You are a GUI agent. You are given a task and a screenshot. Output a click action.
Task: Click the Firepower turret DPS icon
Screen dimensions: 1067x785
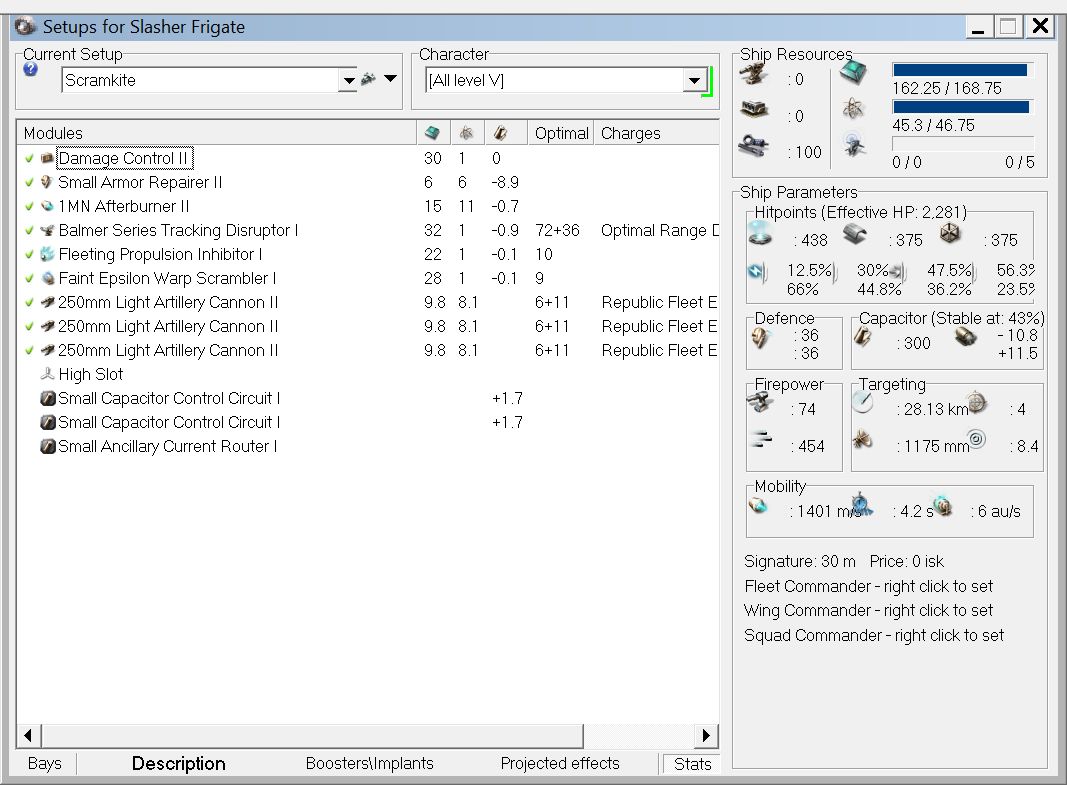click(x=759, y=403)
